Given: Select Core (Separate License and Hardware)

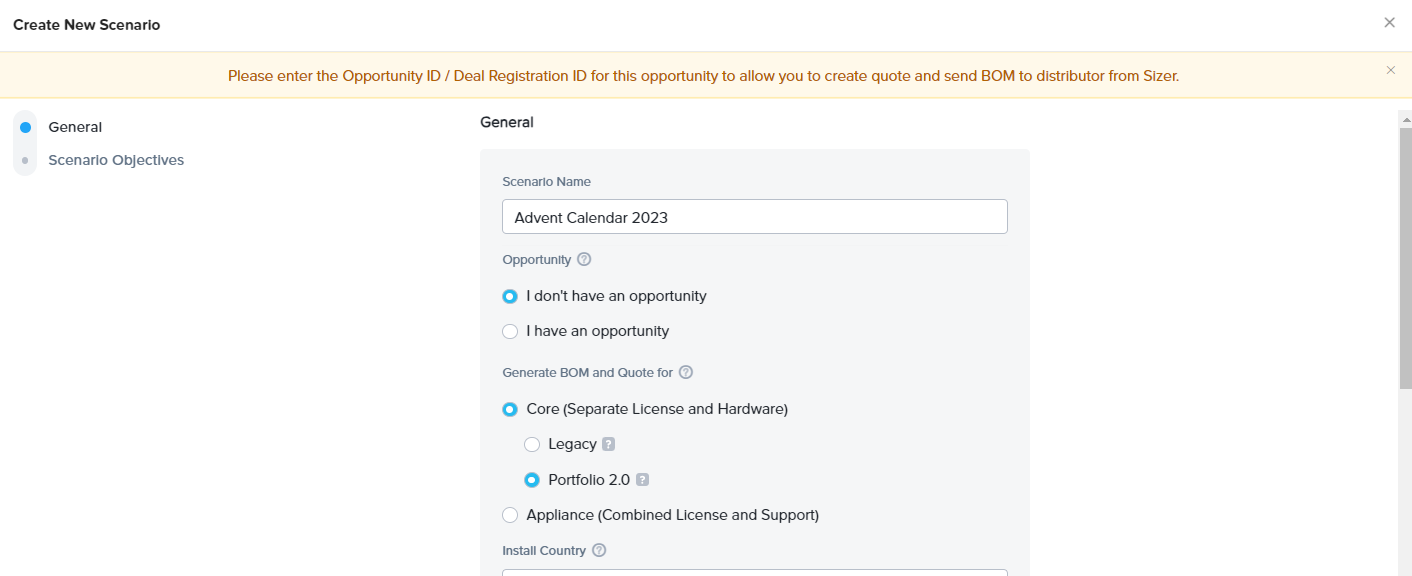Looking at the screenshot, I should point(510,409).
